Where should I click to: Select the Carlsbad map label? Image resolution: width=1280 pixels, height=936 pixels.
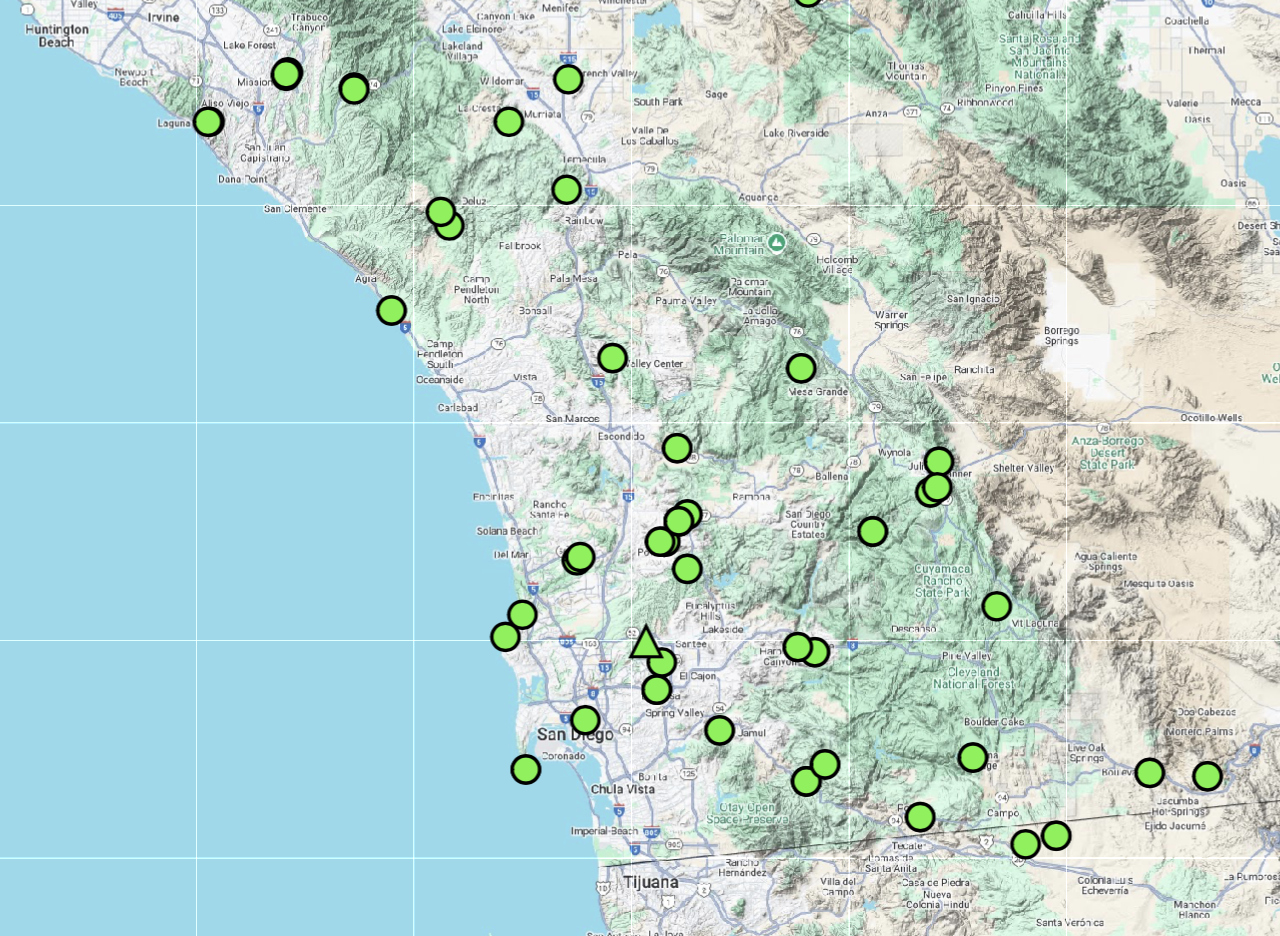(458, 408)
